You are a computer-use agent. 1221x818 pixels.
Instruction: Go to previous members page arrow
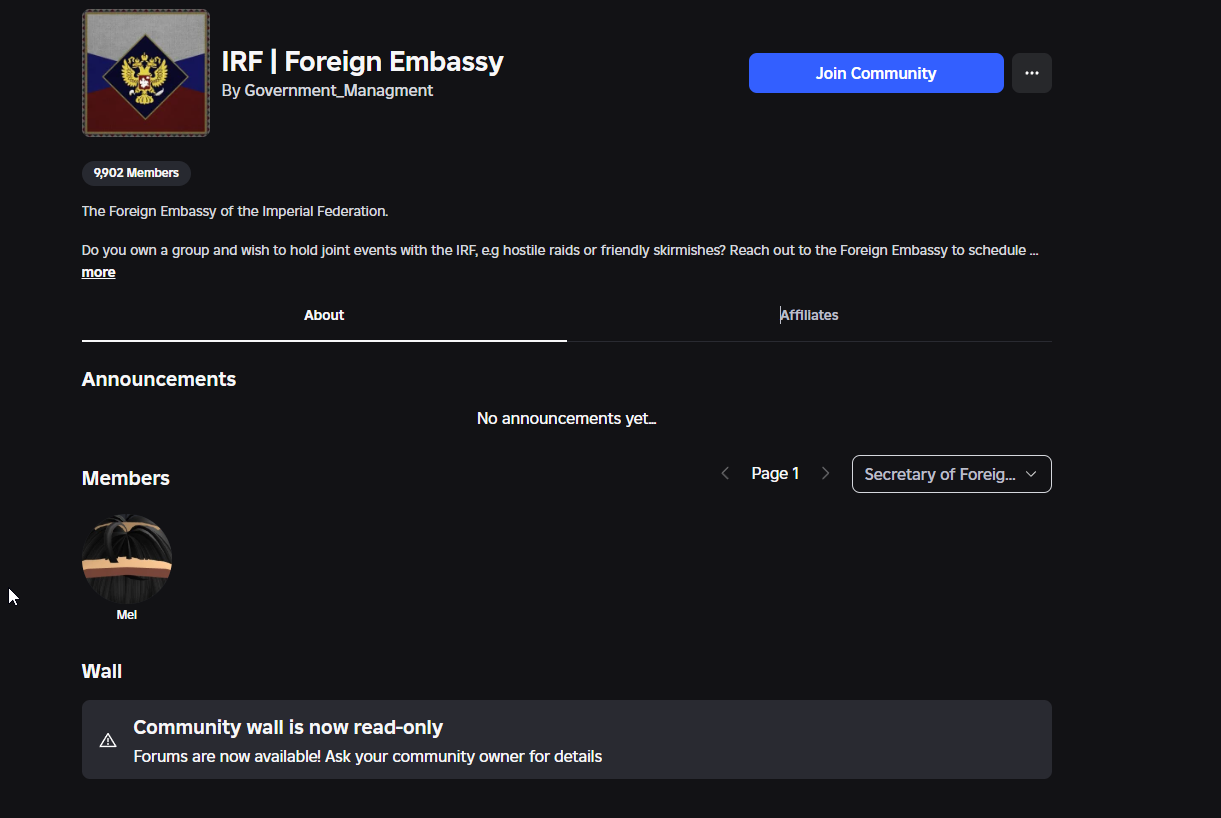pyautogui.click(x=725, y=473)
